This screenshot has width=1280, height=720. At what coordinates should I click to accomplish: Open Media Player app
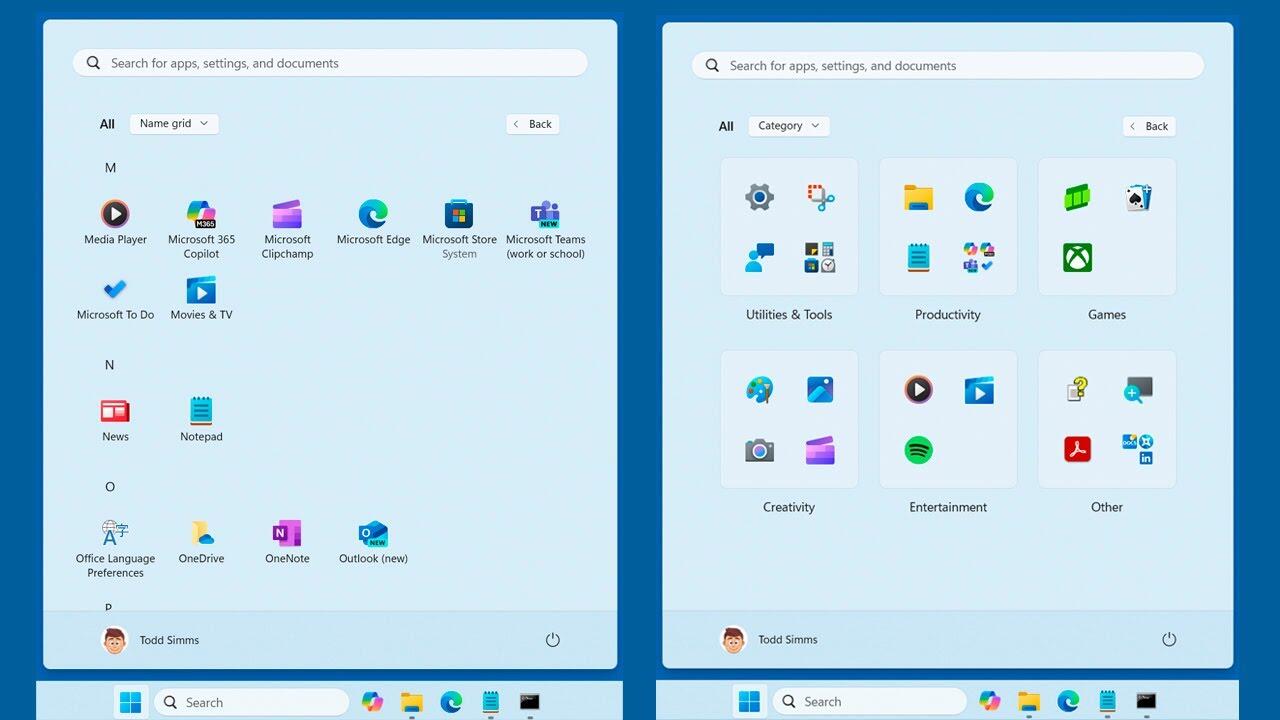(115, 222)
